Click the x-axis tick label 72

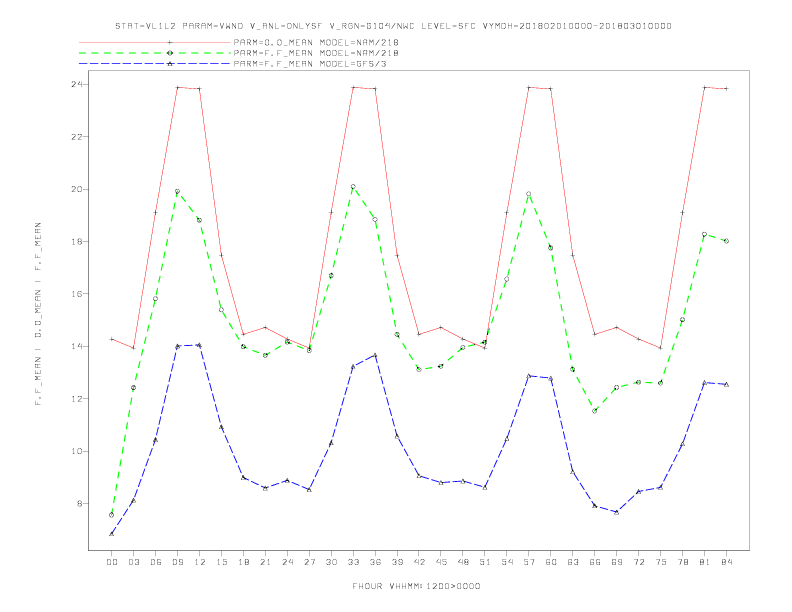pyautogui.click(x=638, y=562)
